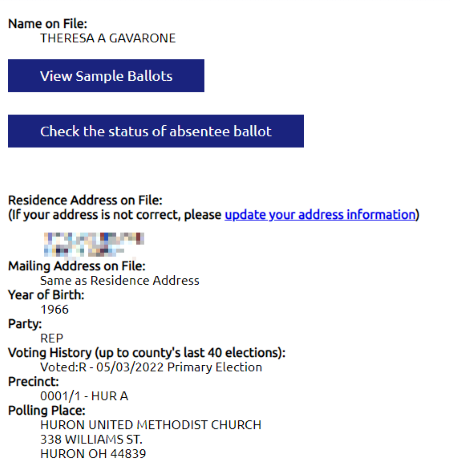Click the Year of Birth label
Viewport: 450px width, 471px height.
coord(46,295)
